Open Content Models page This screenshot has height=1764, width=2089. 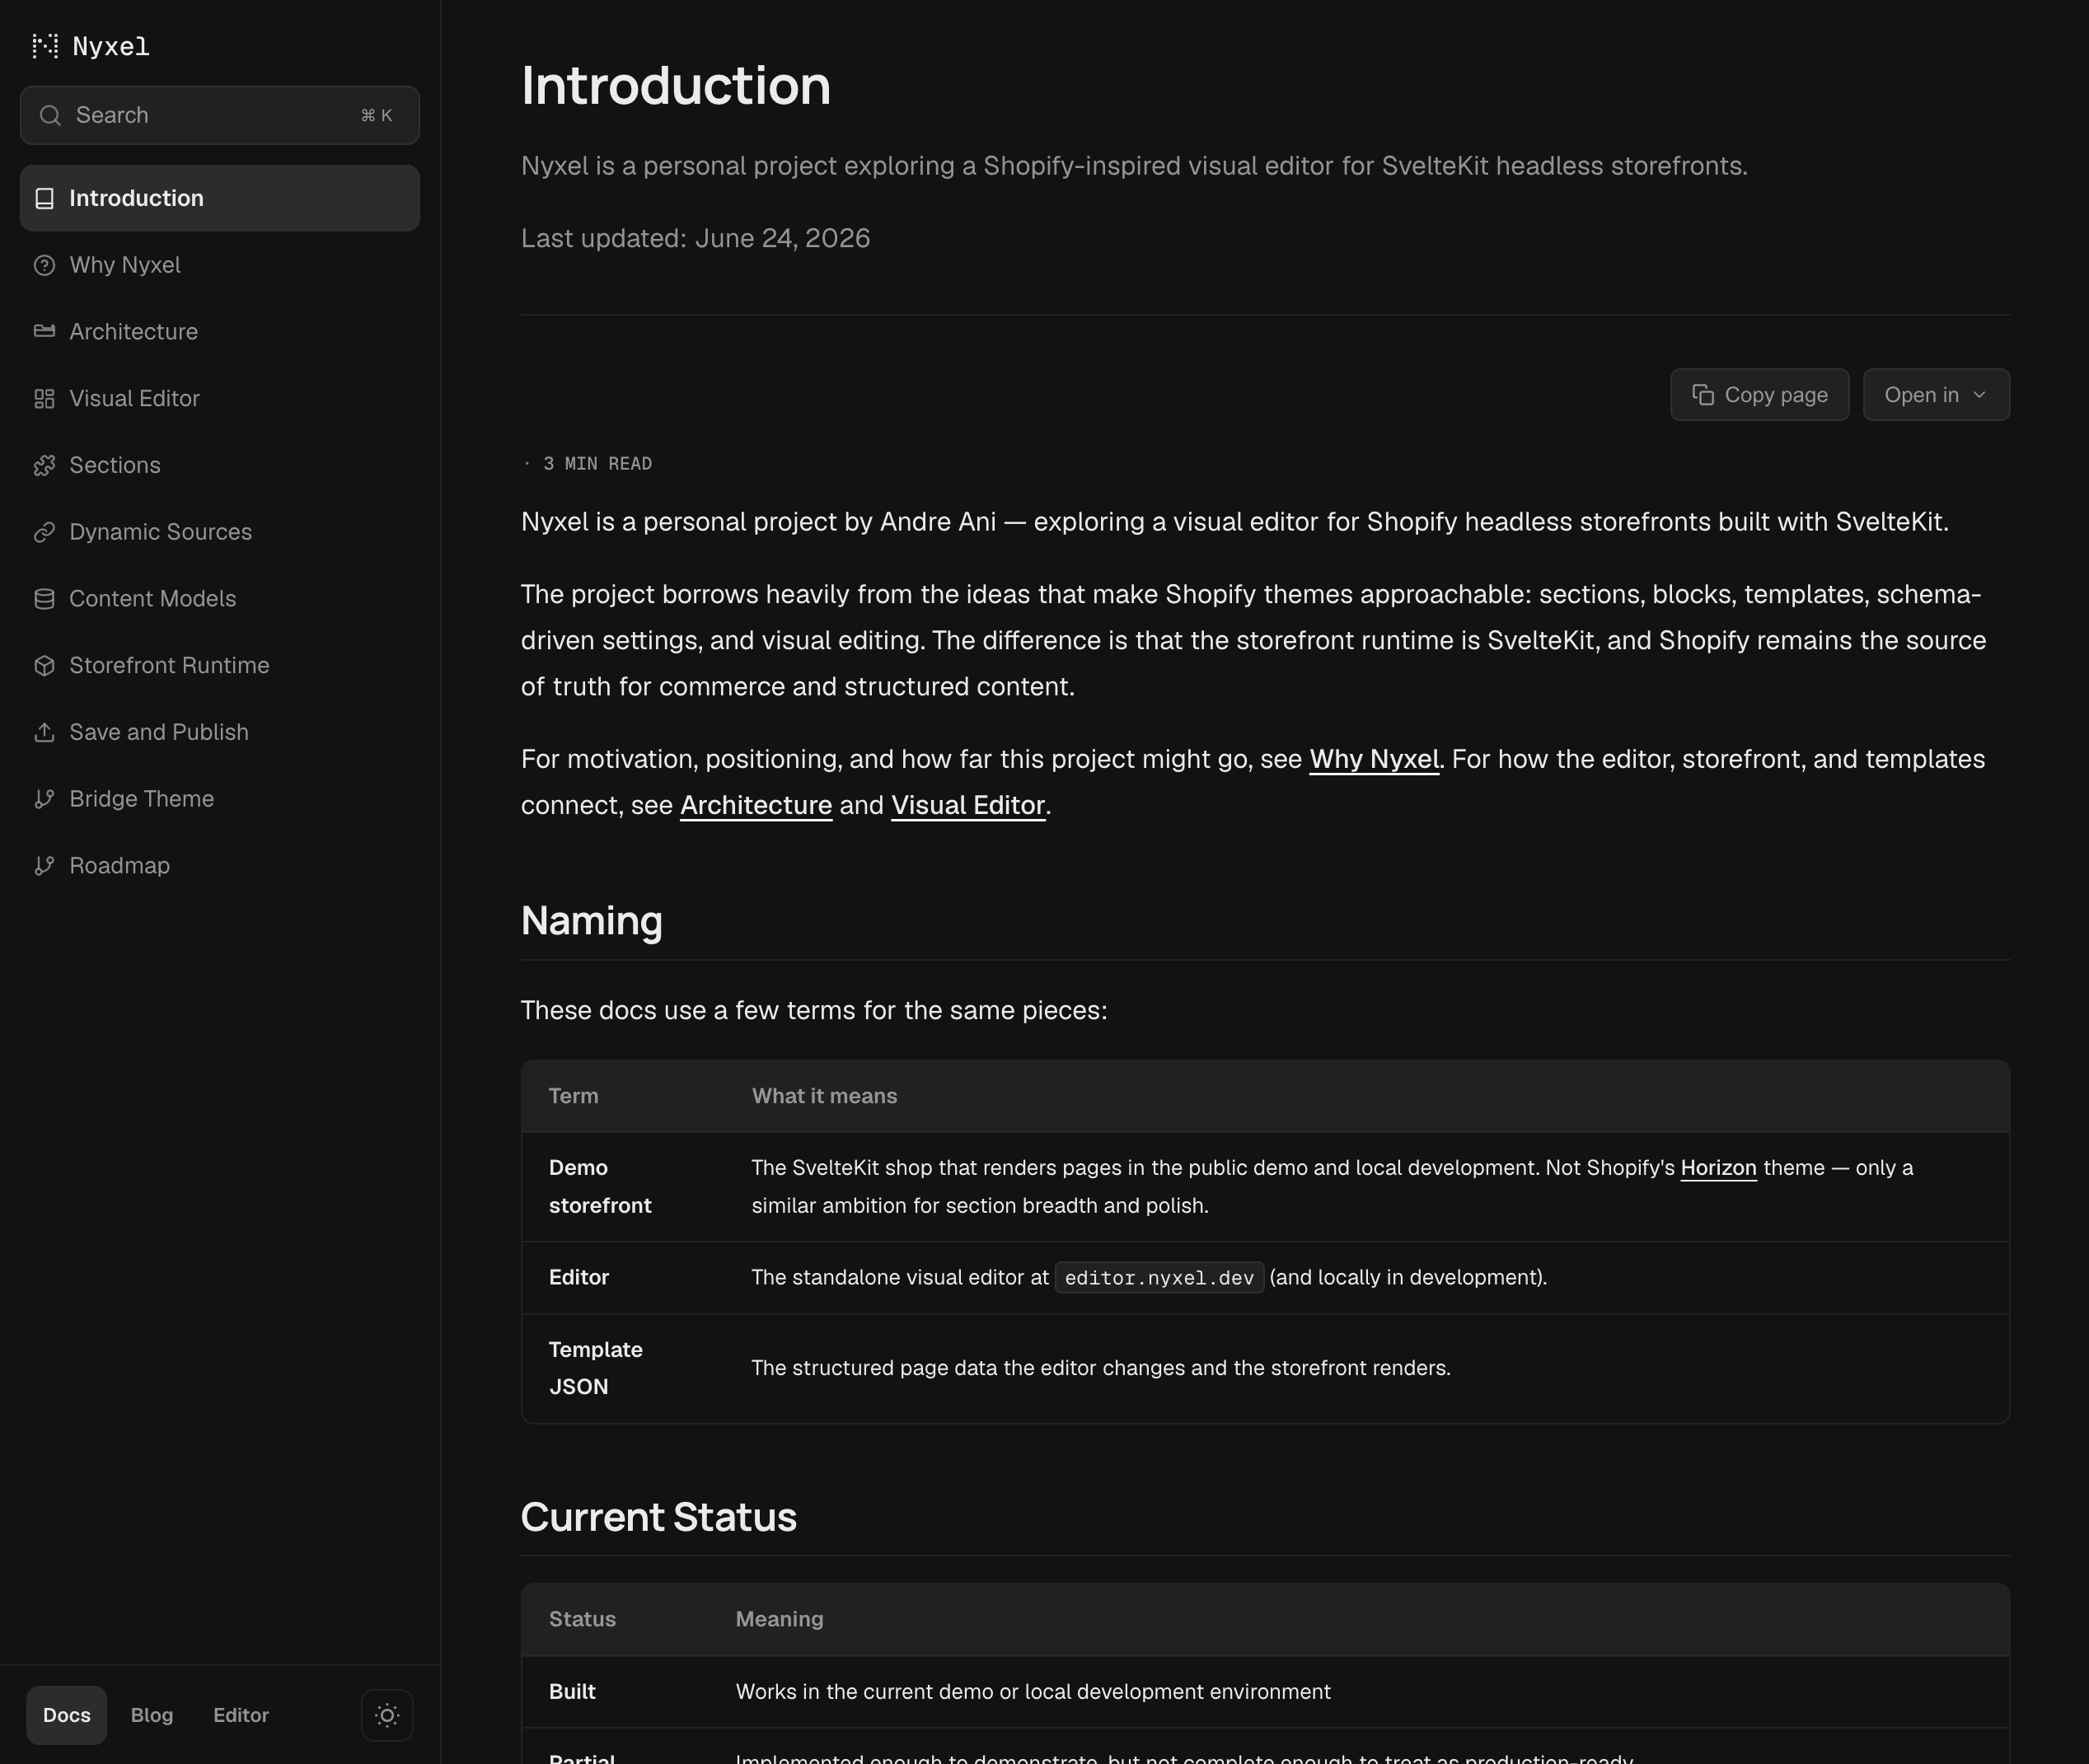[220, 599]
